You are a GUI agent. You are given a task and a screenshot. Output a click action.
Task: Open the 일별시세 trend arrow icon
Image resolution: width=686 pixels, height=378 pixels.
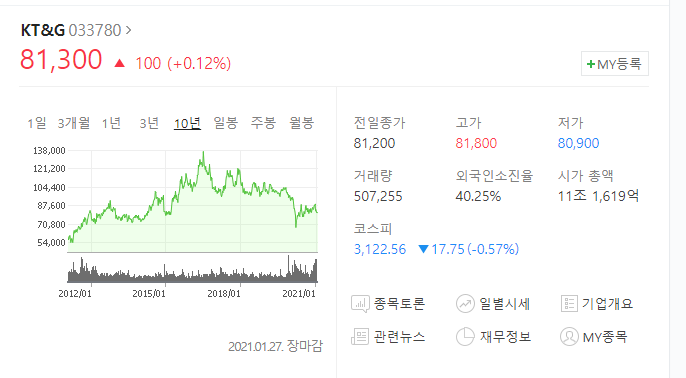pyautogui.click(x=465, y=304)
